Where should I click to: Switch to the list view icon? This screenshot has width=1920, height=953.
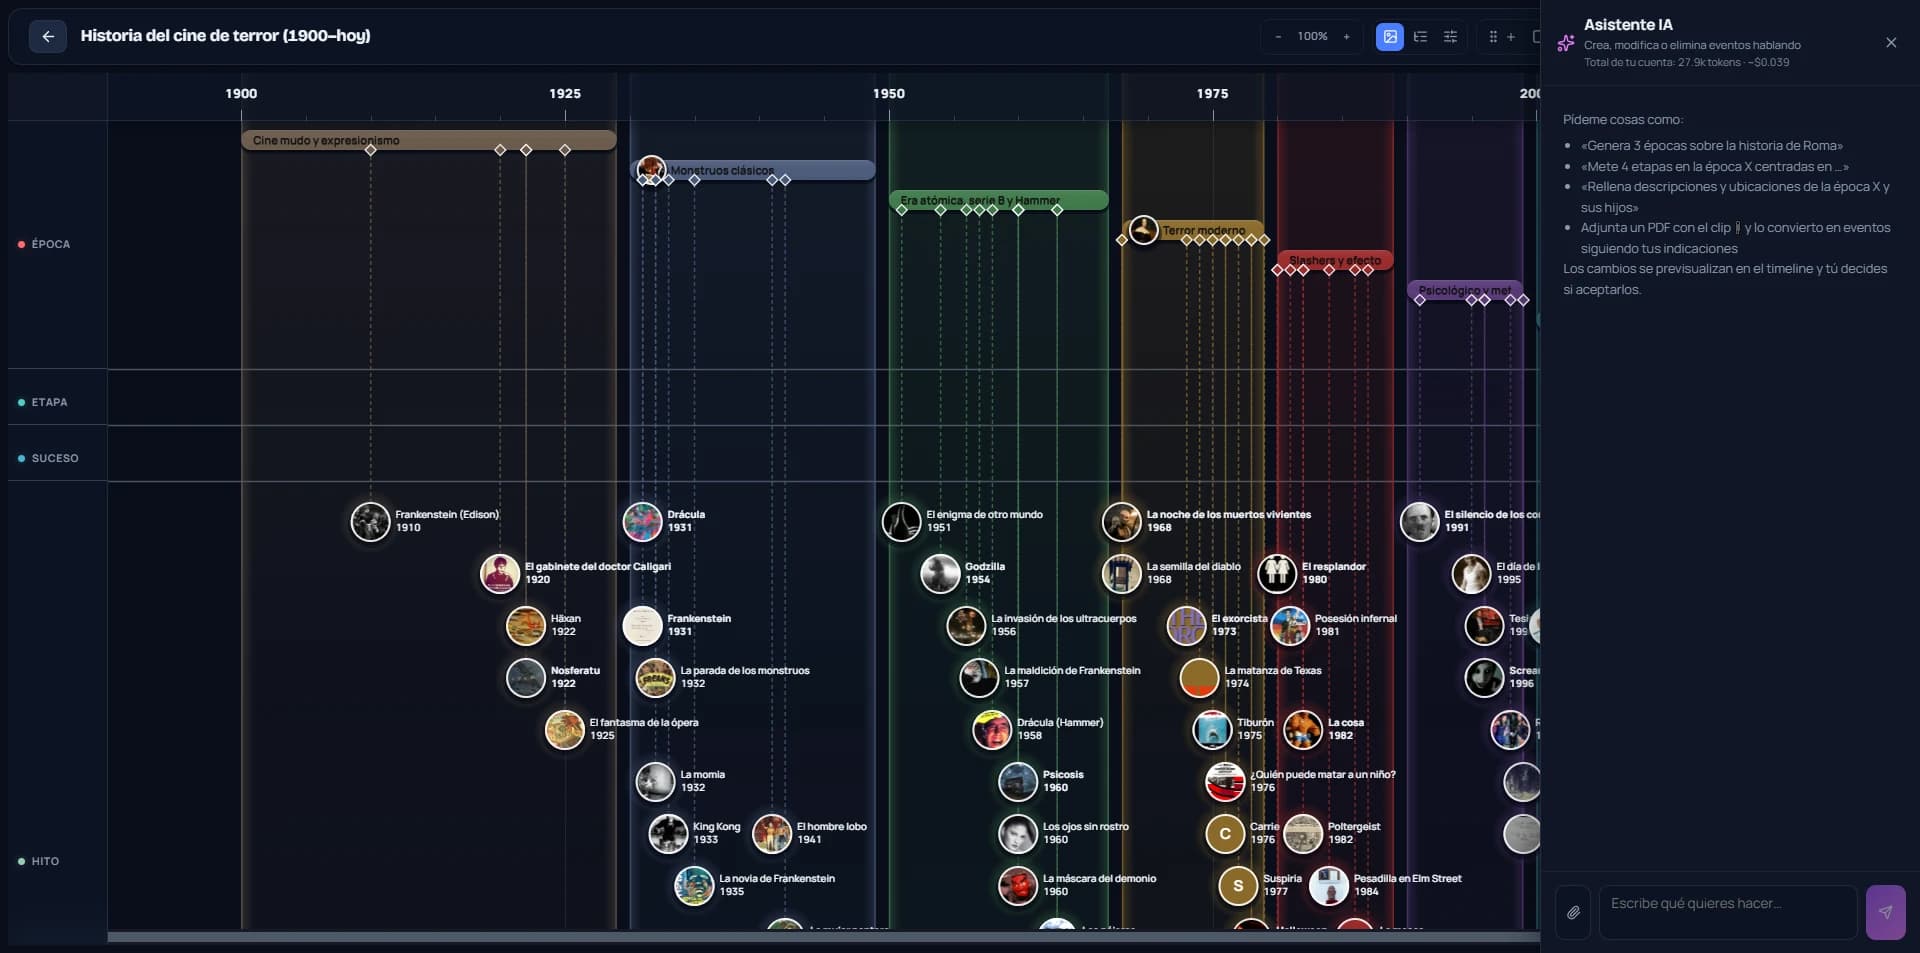(1420, 37)
